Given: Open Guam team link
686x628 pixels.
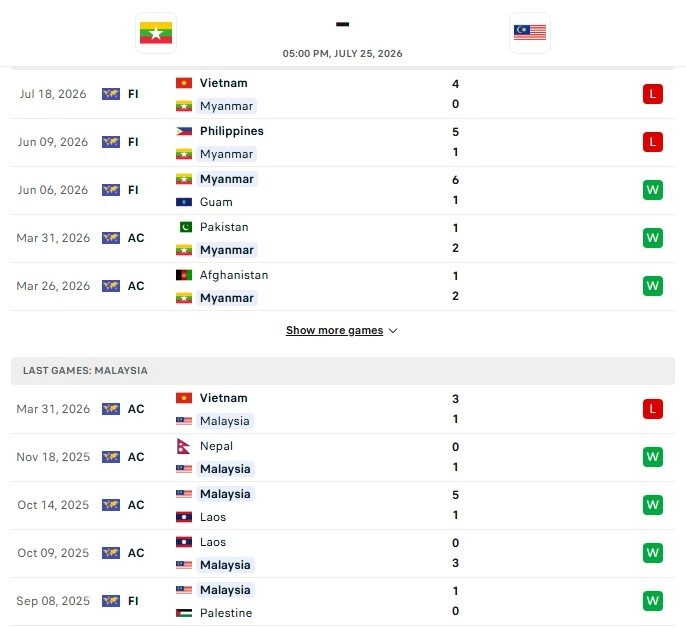Looking at the screenshot, I should (x=216, y=202).
